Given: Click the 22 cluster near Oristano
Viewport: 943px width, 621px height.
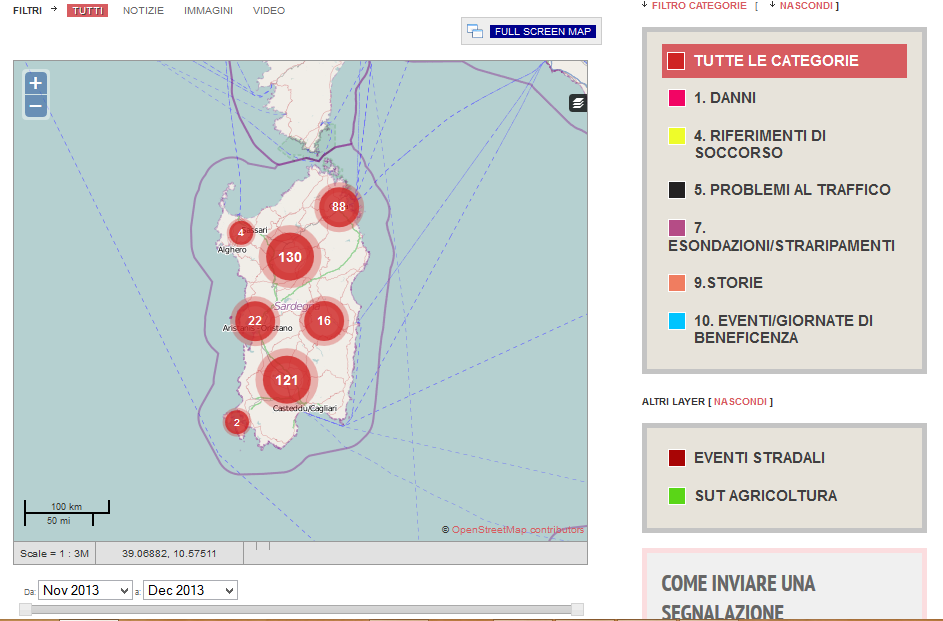Looking at the screenshot, I should pyautogui.click(x=255, y=321).
